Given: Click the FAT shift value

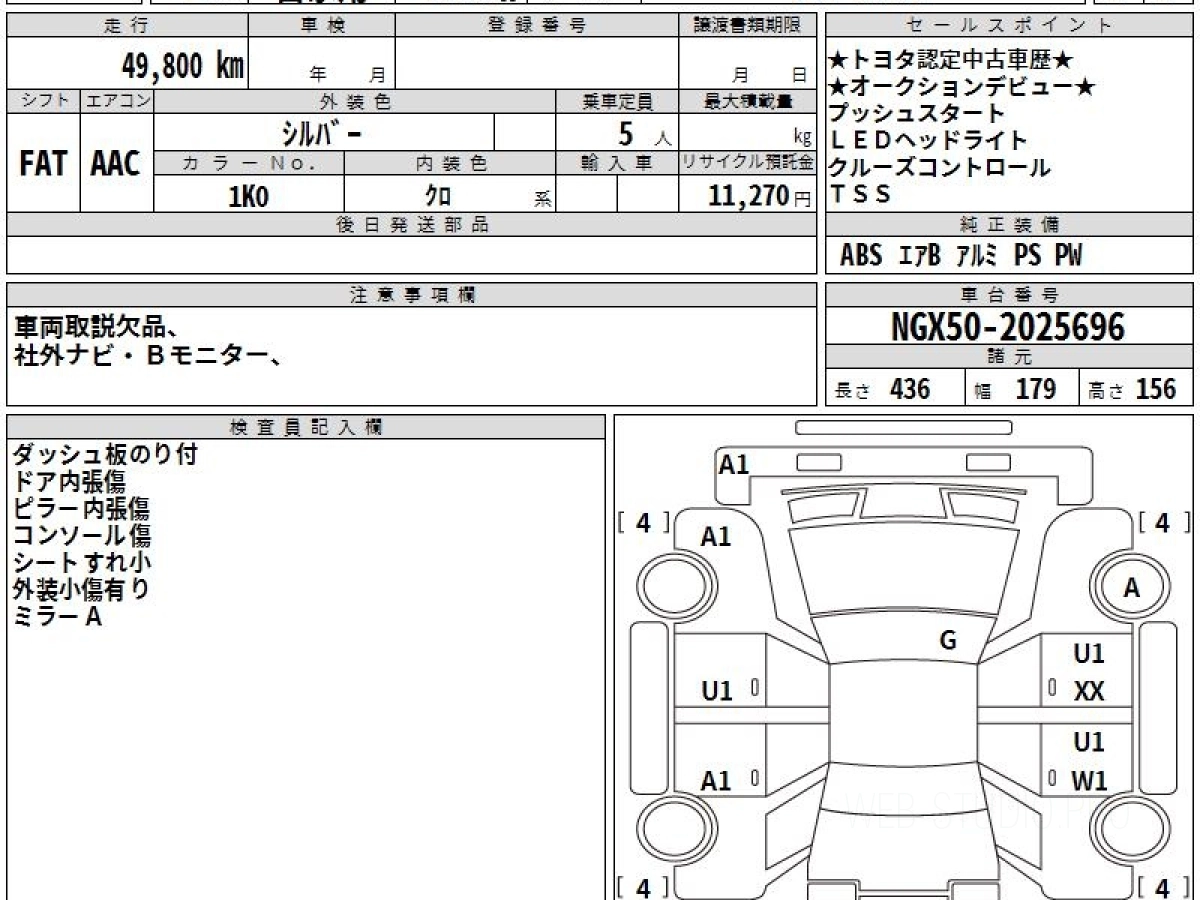Looking at the screenshot, I should pyautogui.click(x=43, y=164).
